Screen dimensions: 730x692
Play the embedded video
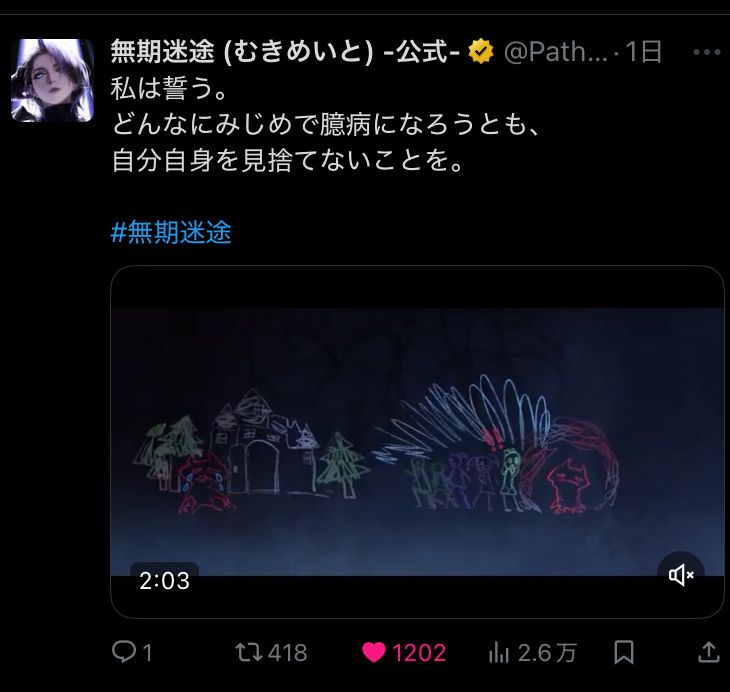click(x=417, y=441)
